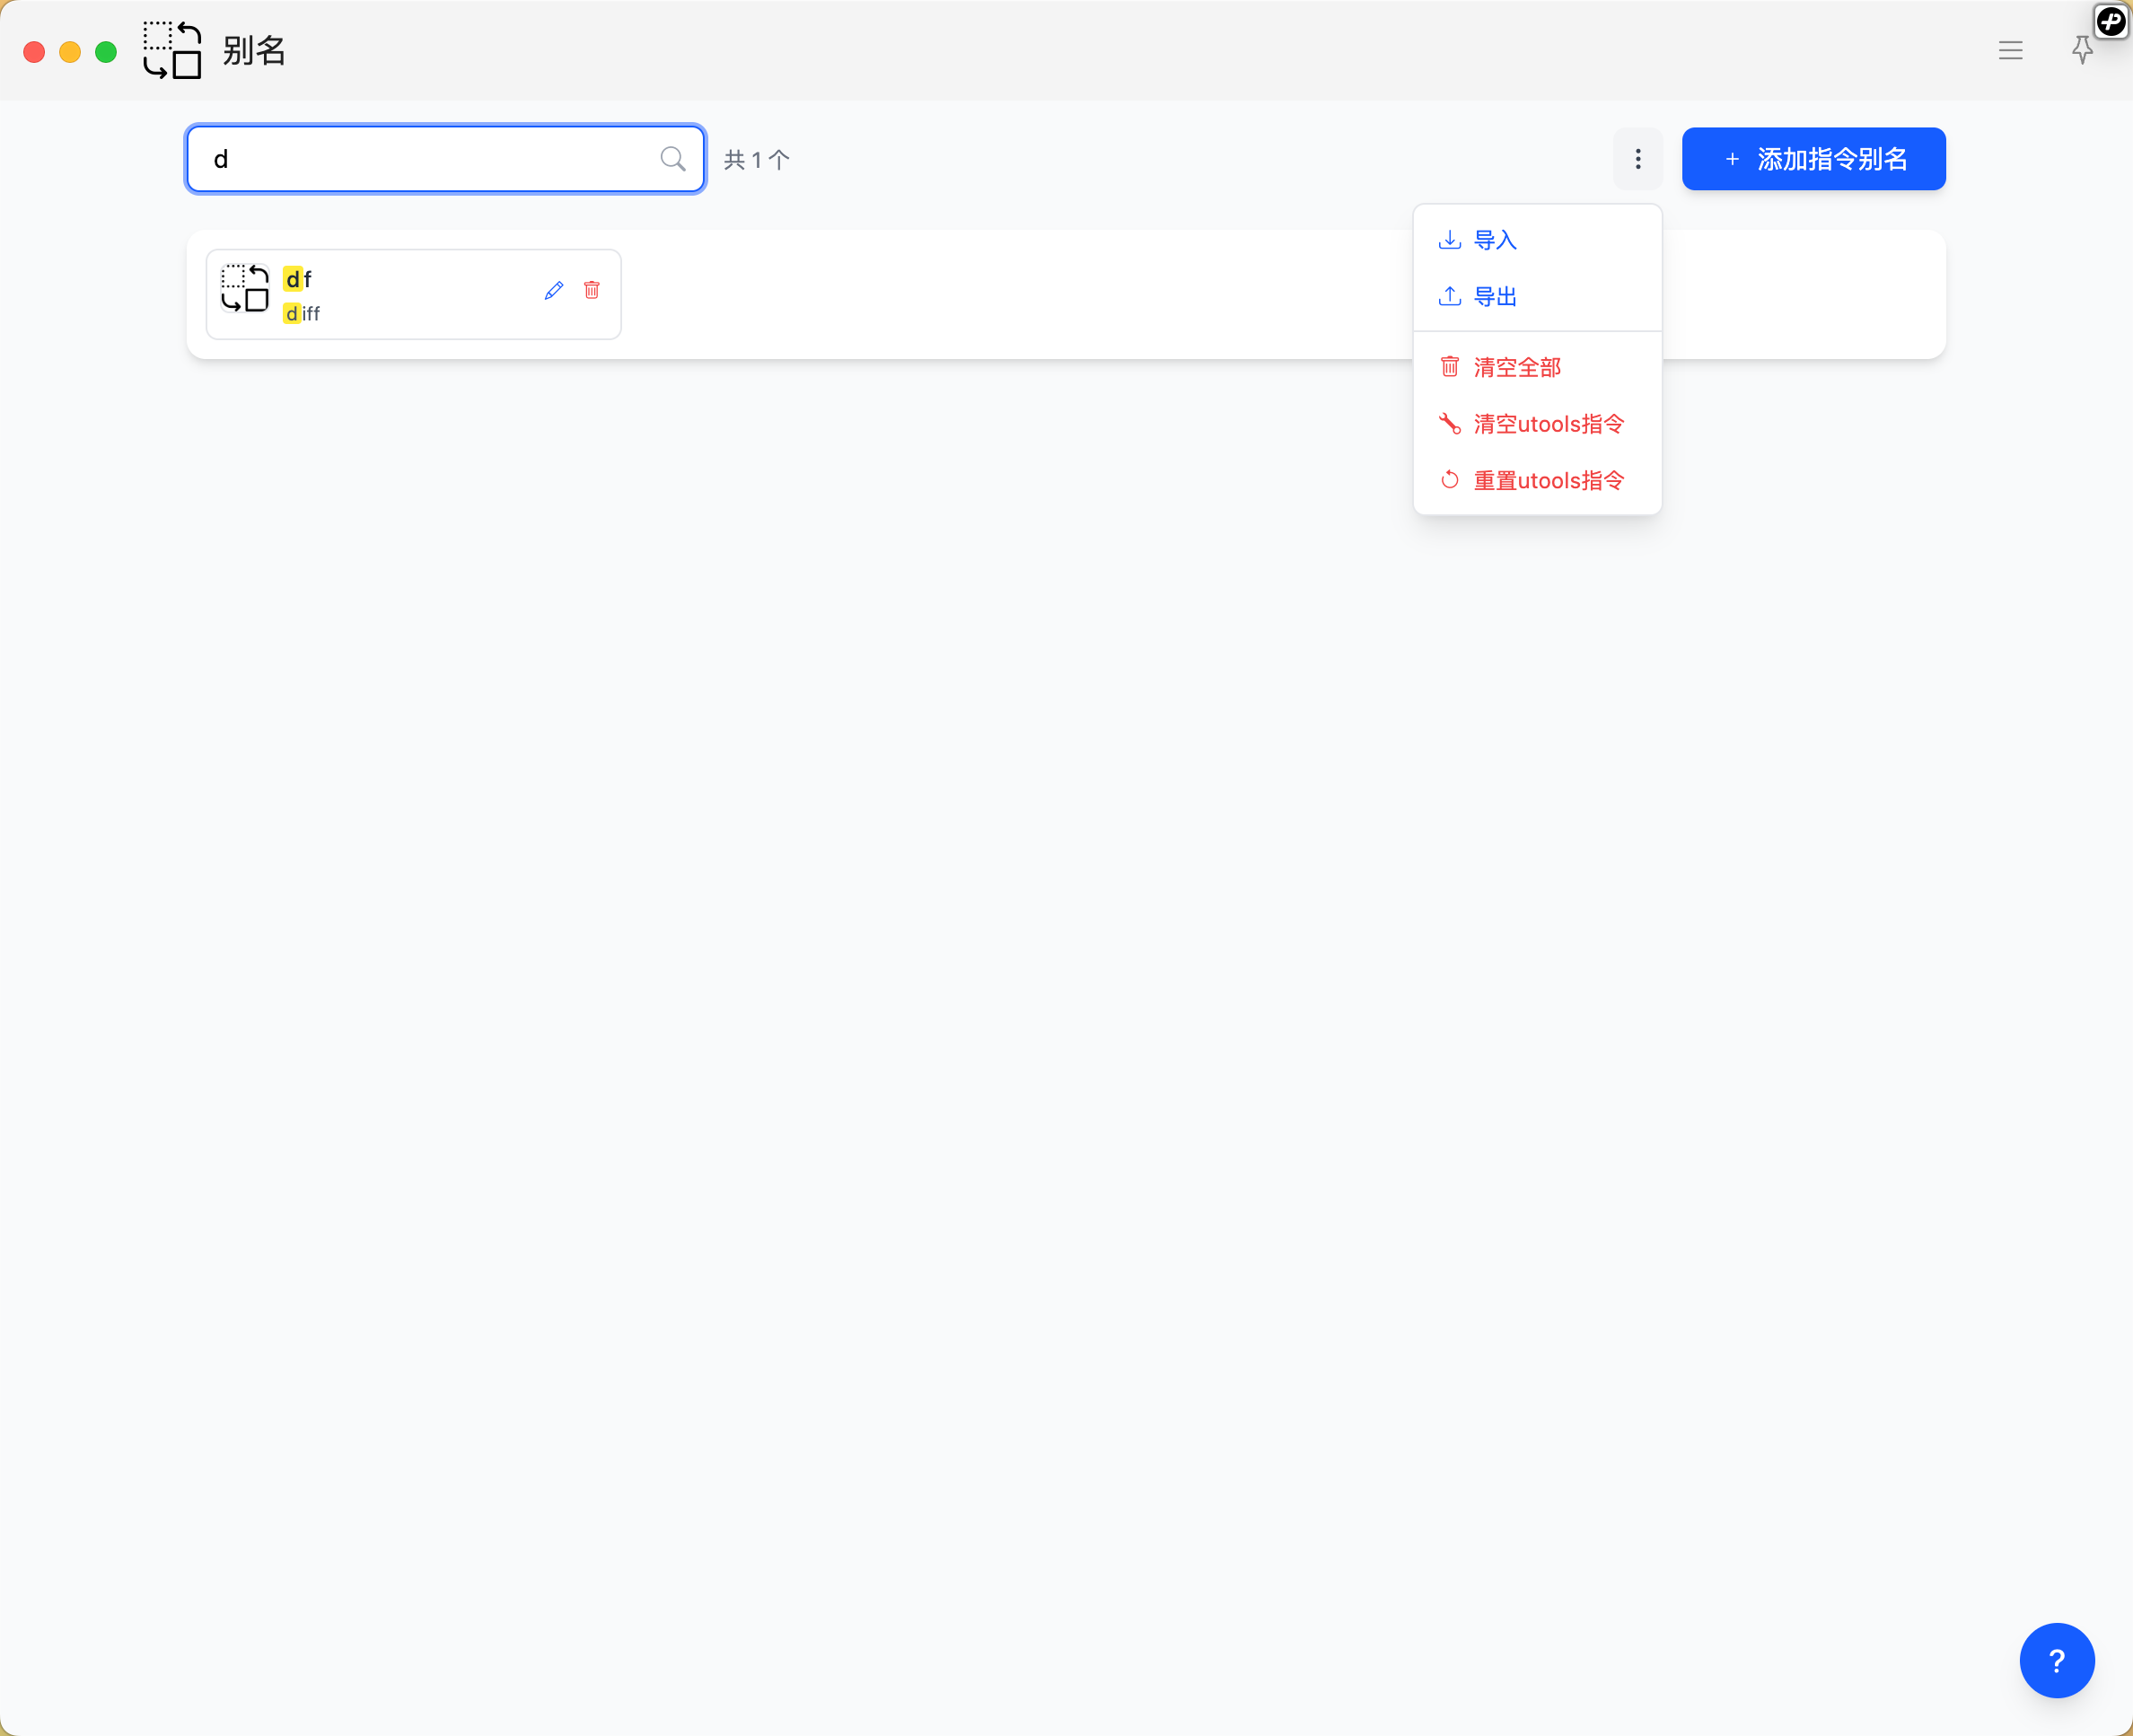Click the pin window icon in title bar
2133x1736 pixels.
(2082, 50)
